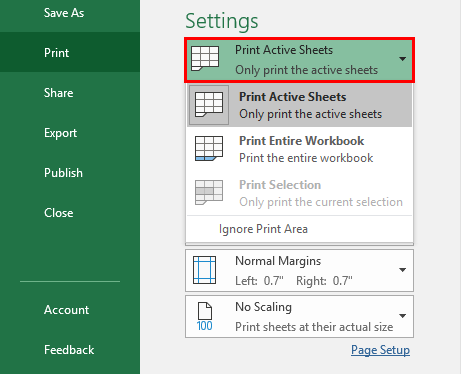The image size is (461, 374).
Task: Collapse the Print Active Sheets dropdown arrow
Action: pos(403,59)
